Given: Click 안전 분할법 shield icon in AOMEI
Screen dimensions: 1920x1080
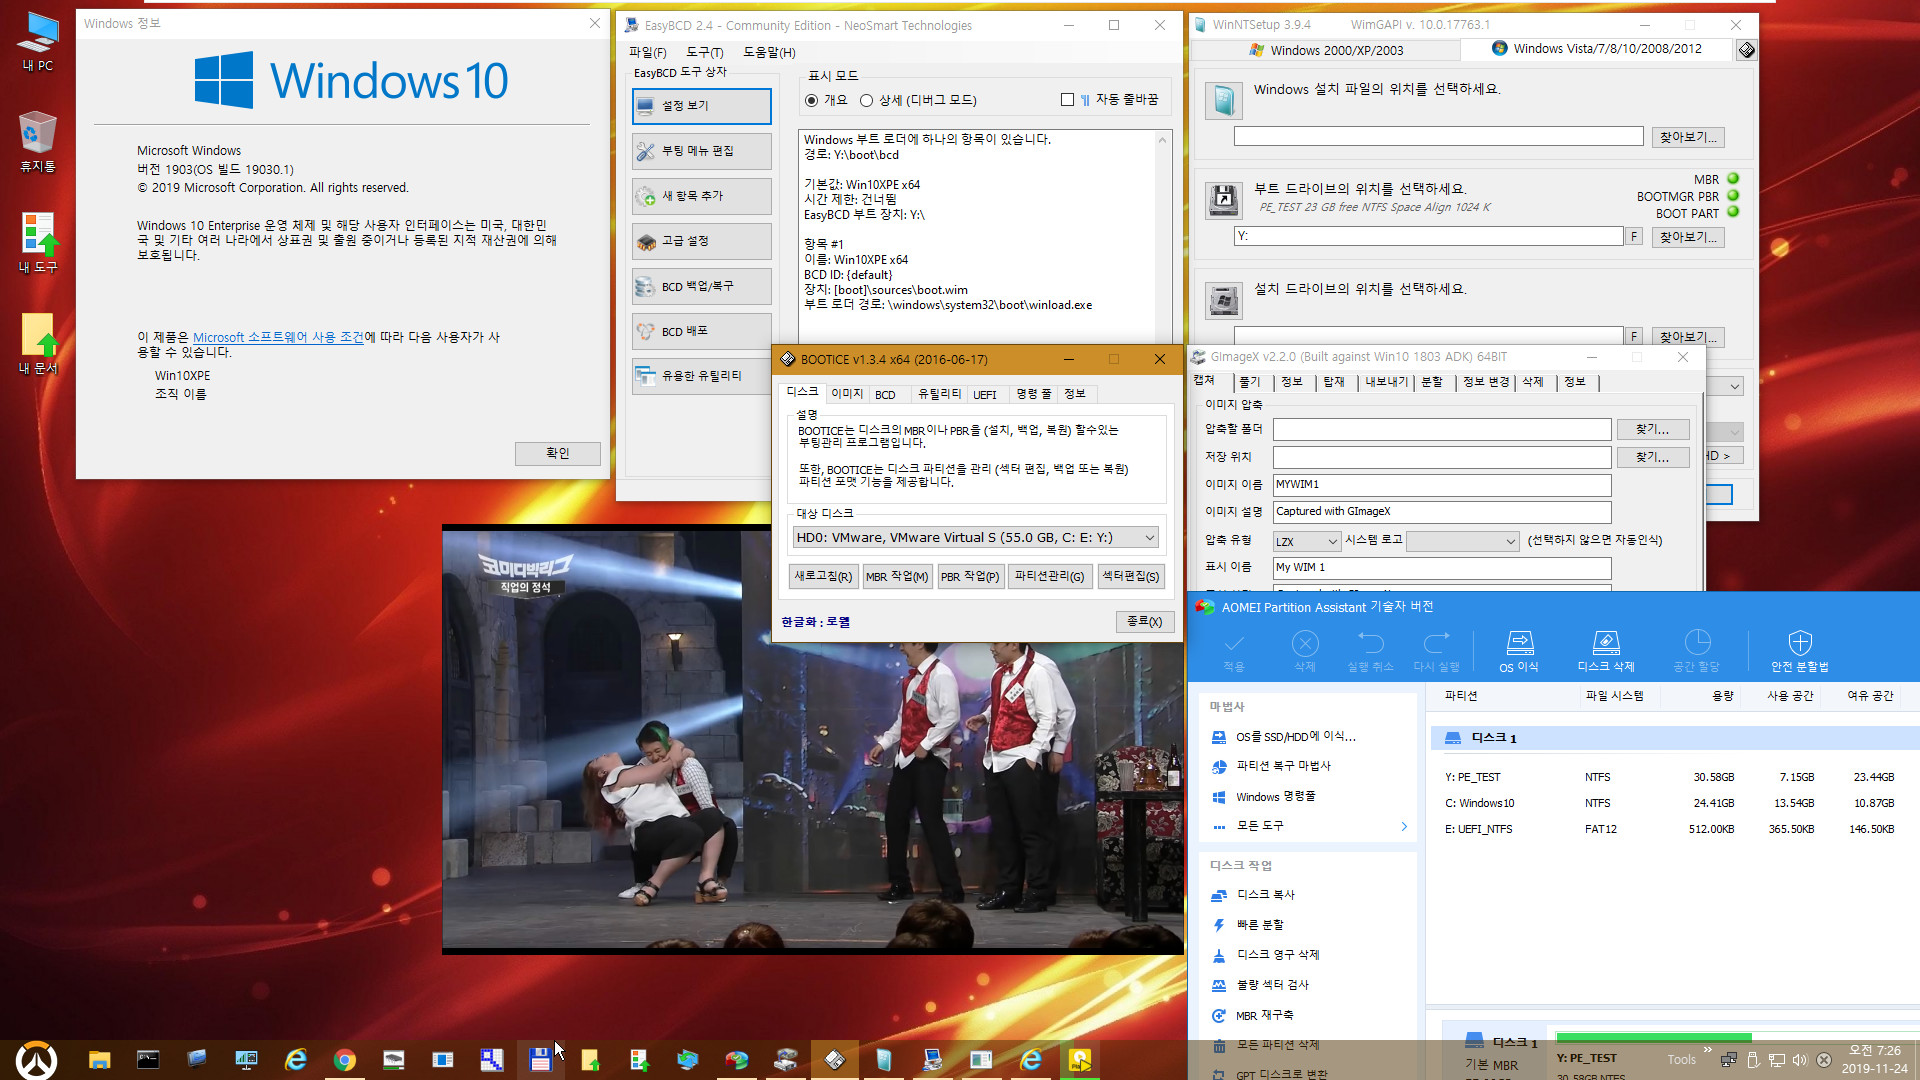Looking at the screenshot, I should click(1799, 651).
